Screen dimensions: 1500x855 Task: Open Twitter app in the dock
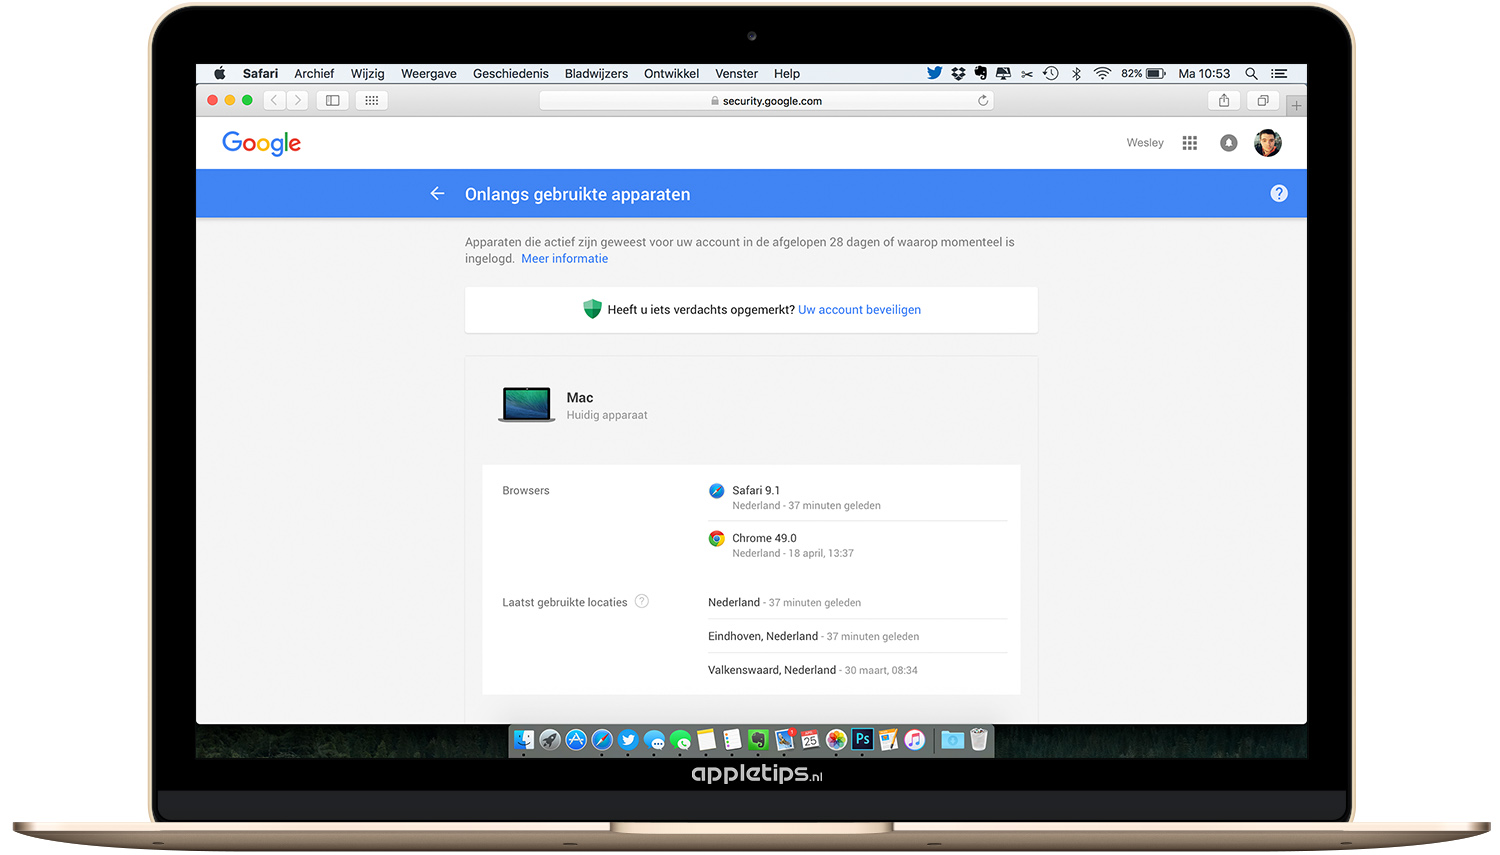pyautogui.click(x=628, y=739)
